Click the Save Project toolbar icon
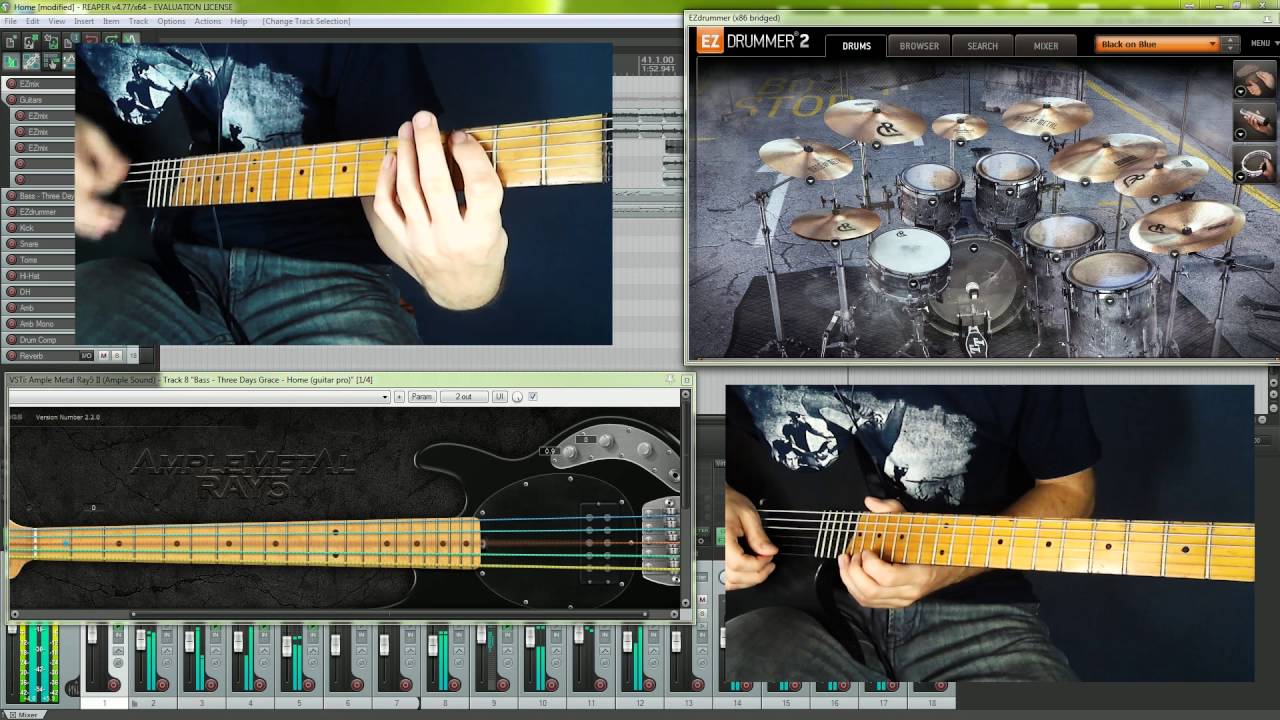 pos(51,40)
